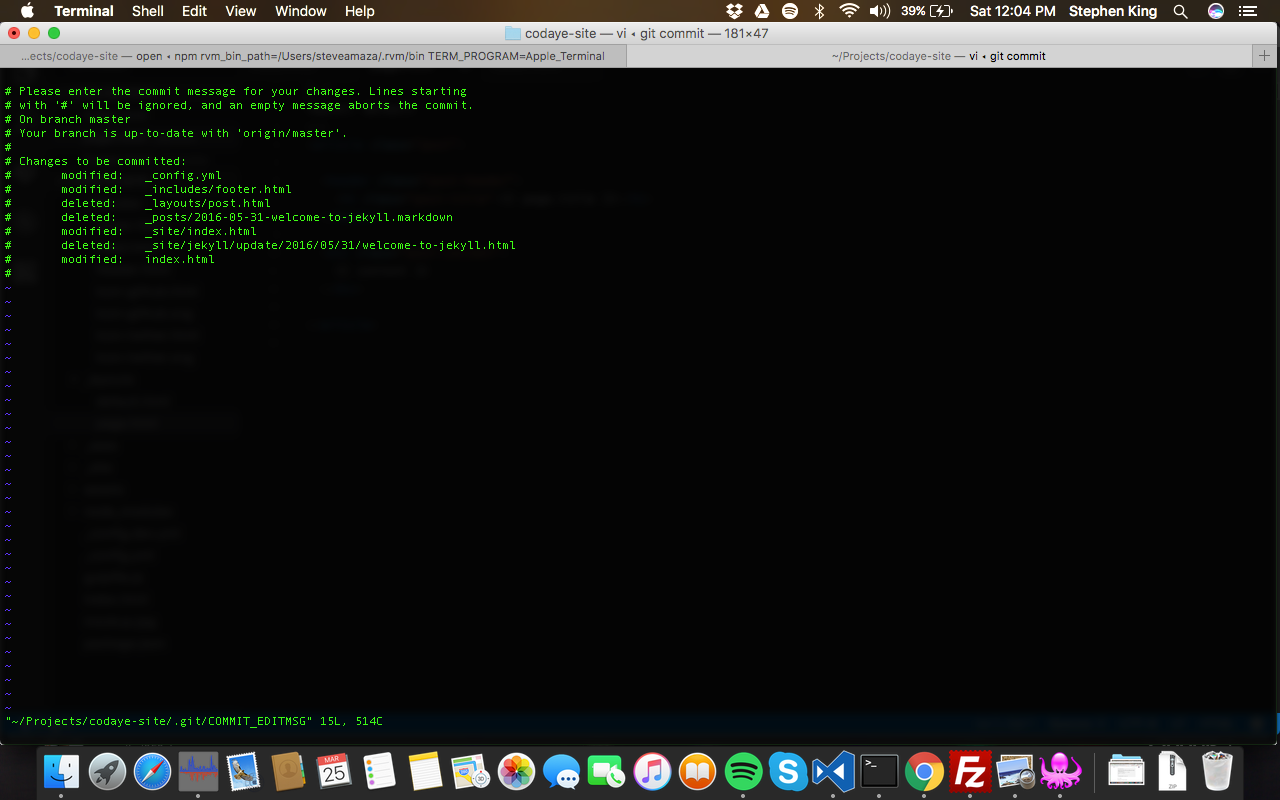Activate Siri from the menu bar
This screenshot has height=800, width=1280.
pyautogui.click(x=1214, y=12)
